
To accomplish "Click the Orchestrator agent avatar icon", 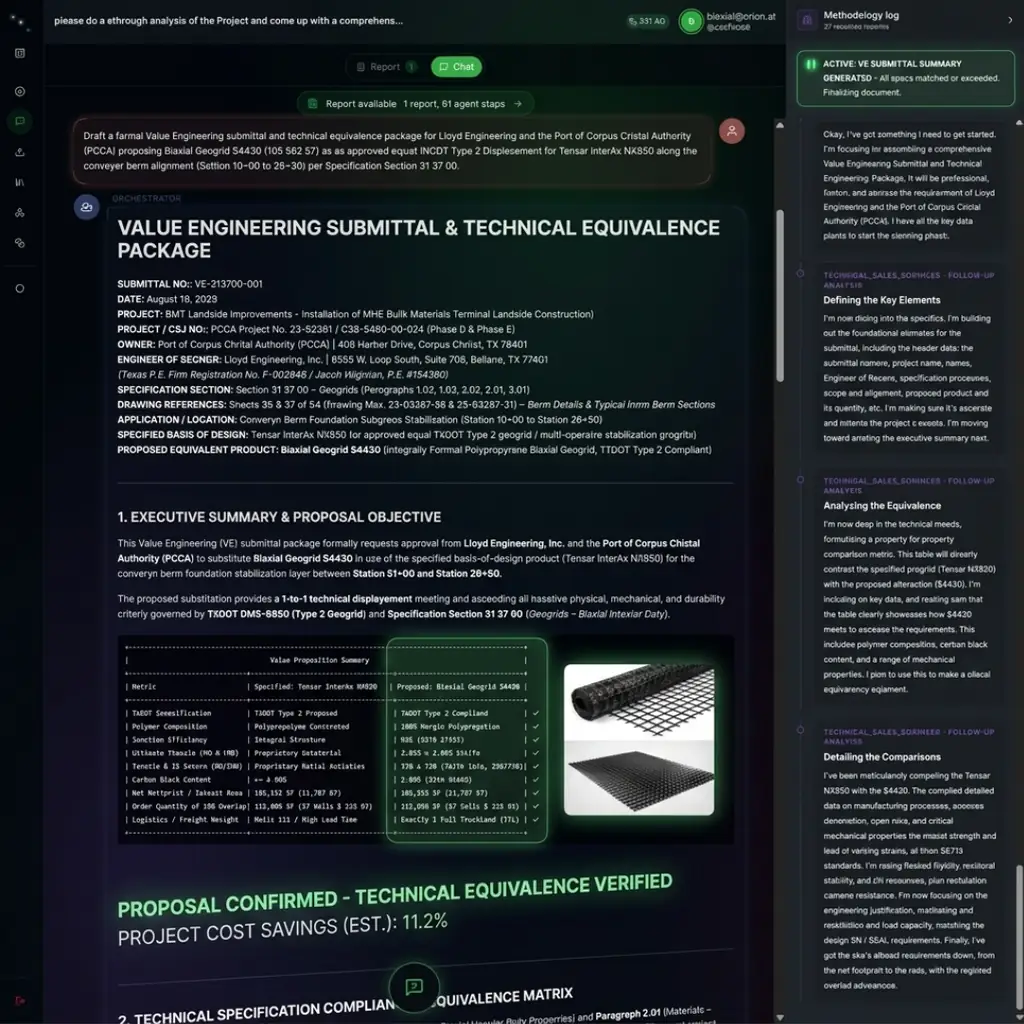I will [86, 207].
